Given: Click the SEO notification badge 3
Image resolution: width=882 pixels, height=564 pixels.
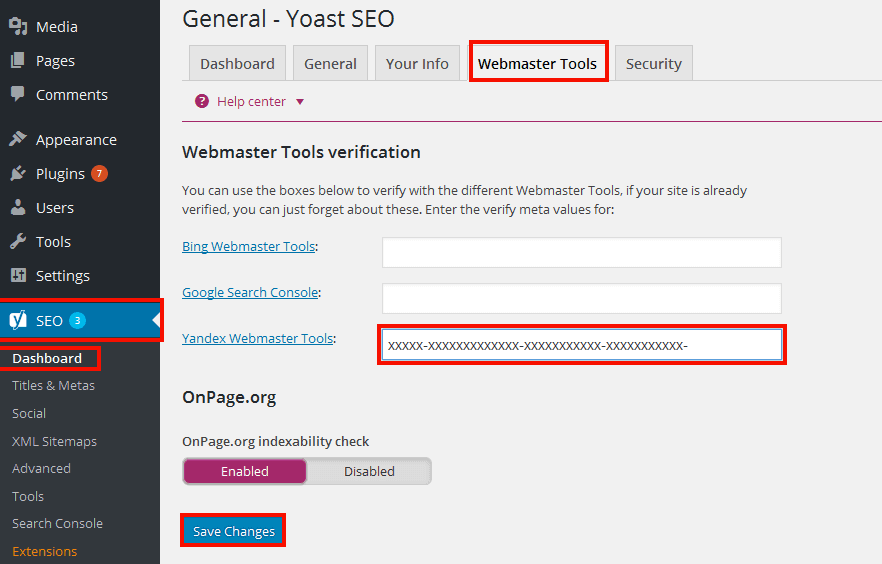Looking at the screenshot, I should (77, 321).
